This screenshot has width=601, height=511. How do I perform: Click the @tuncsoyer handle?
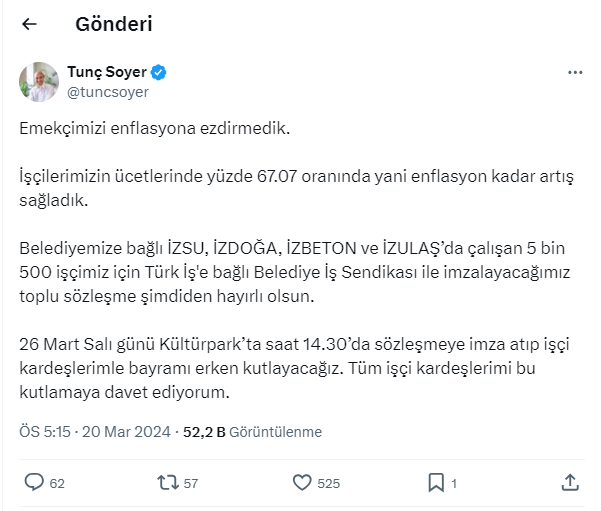click(x=107, y=92)
